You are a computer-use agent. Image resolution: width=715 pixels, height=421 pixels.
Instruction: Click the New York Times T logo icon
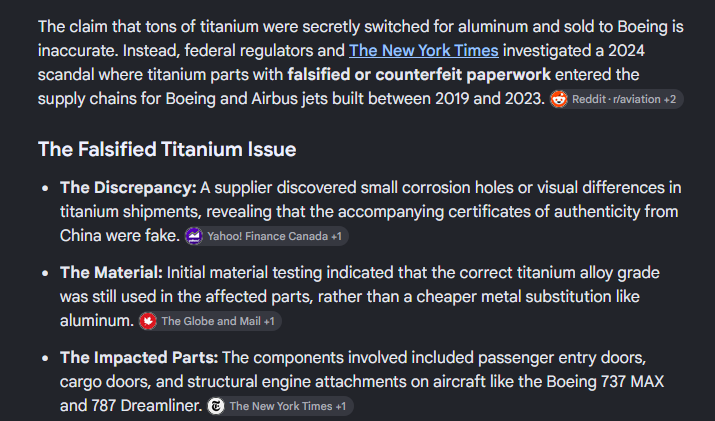tap(216, 406)
